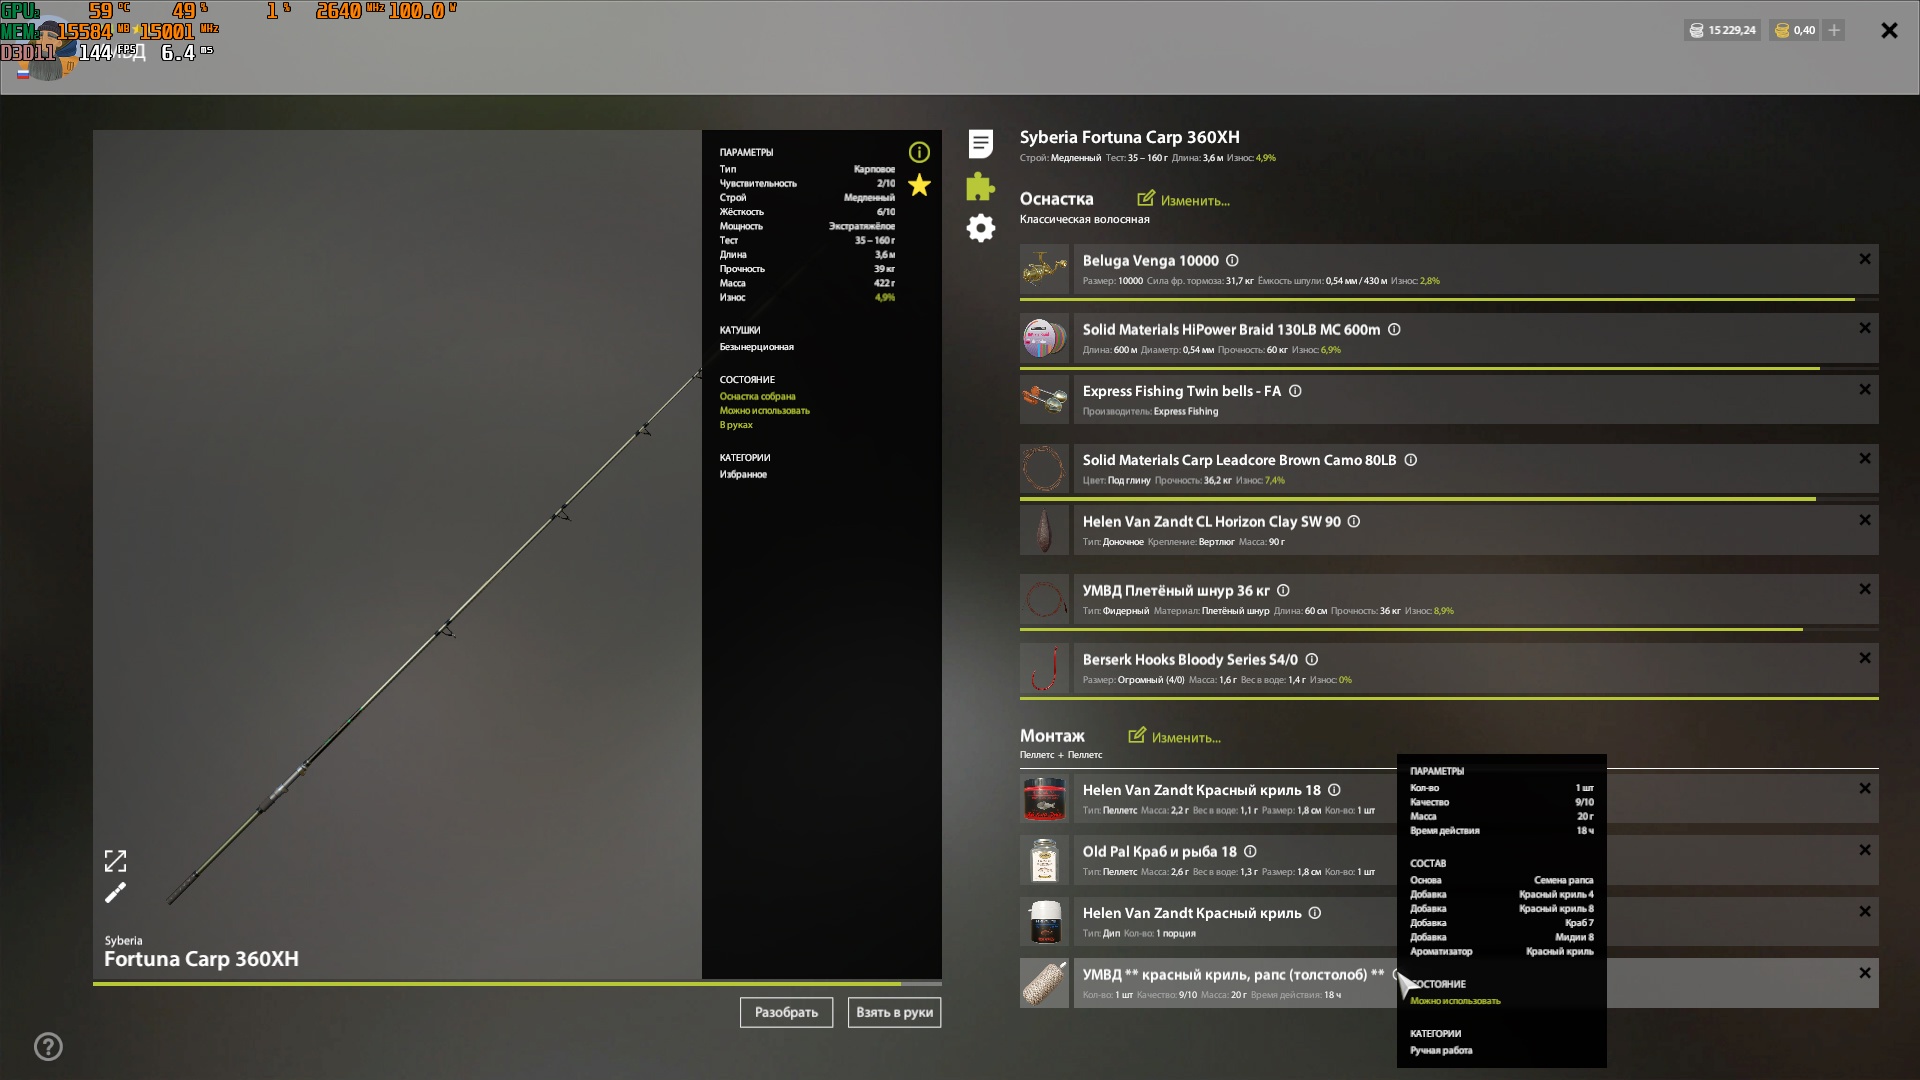Click the Взять в руки button
The height and width of the screenshot is (1080, 1920).
point(894,1012)
